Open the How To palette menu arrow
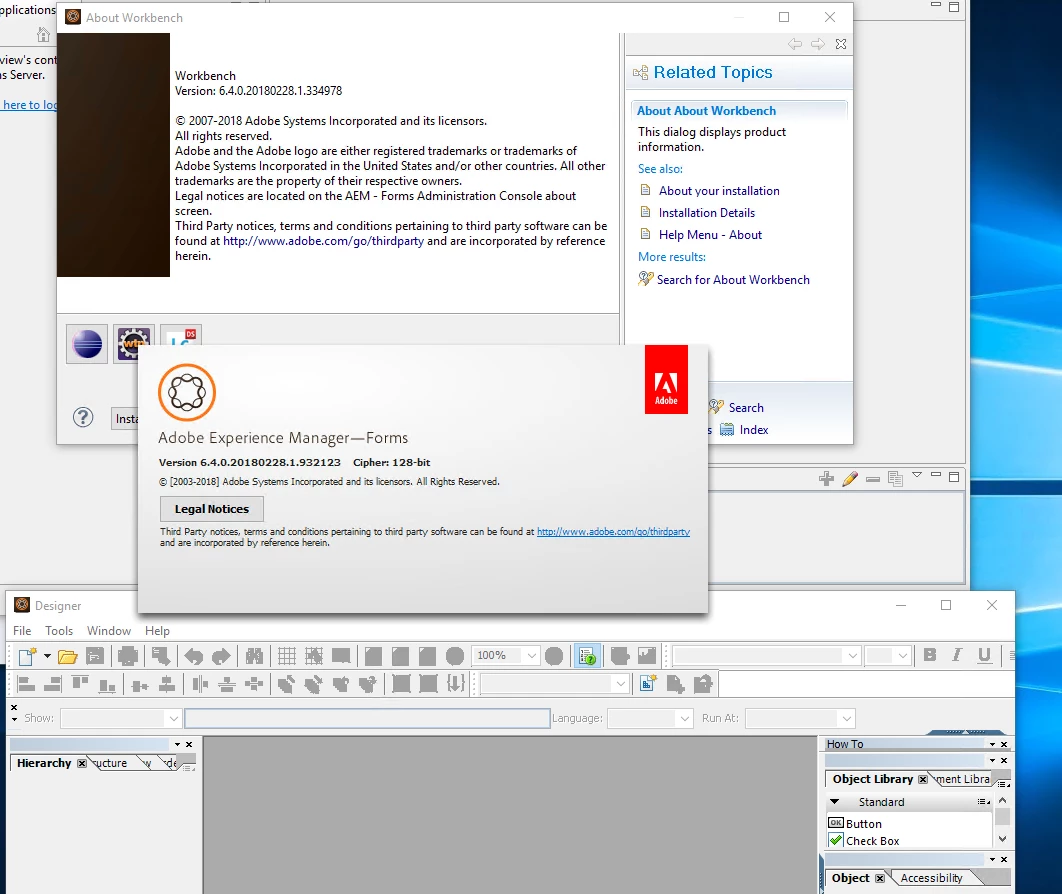The height and width of the screenshot is (894, 1062). tap(992, 744)
